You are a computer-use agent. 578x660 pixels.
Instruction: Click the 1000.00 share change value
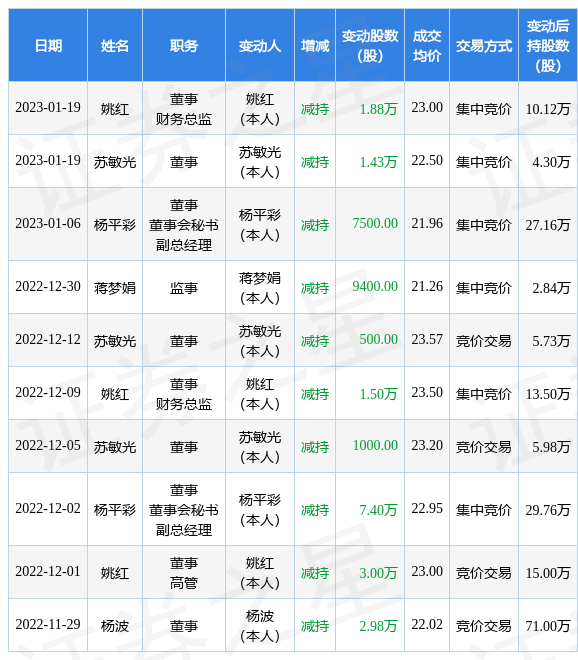(375, 446)
